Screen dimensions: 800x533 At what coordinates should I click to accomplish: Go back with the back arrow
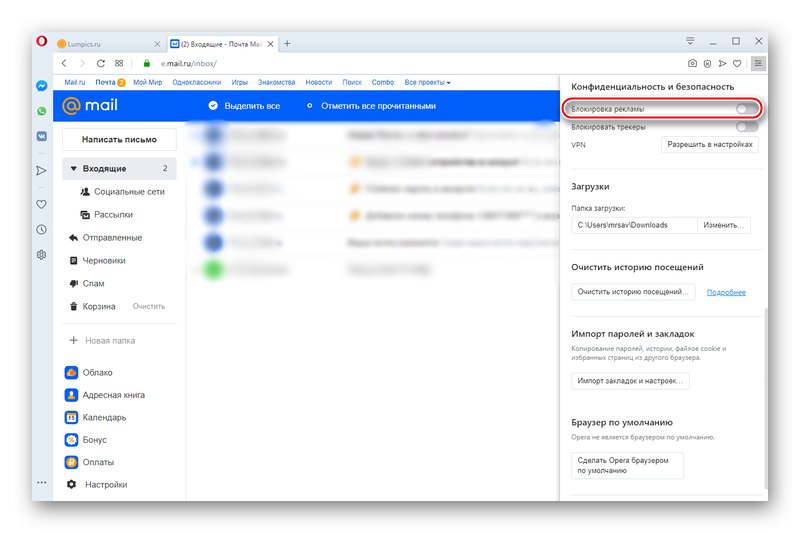click(64, 63)
